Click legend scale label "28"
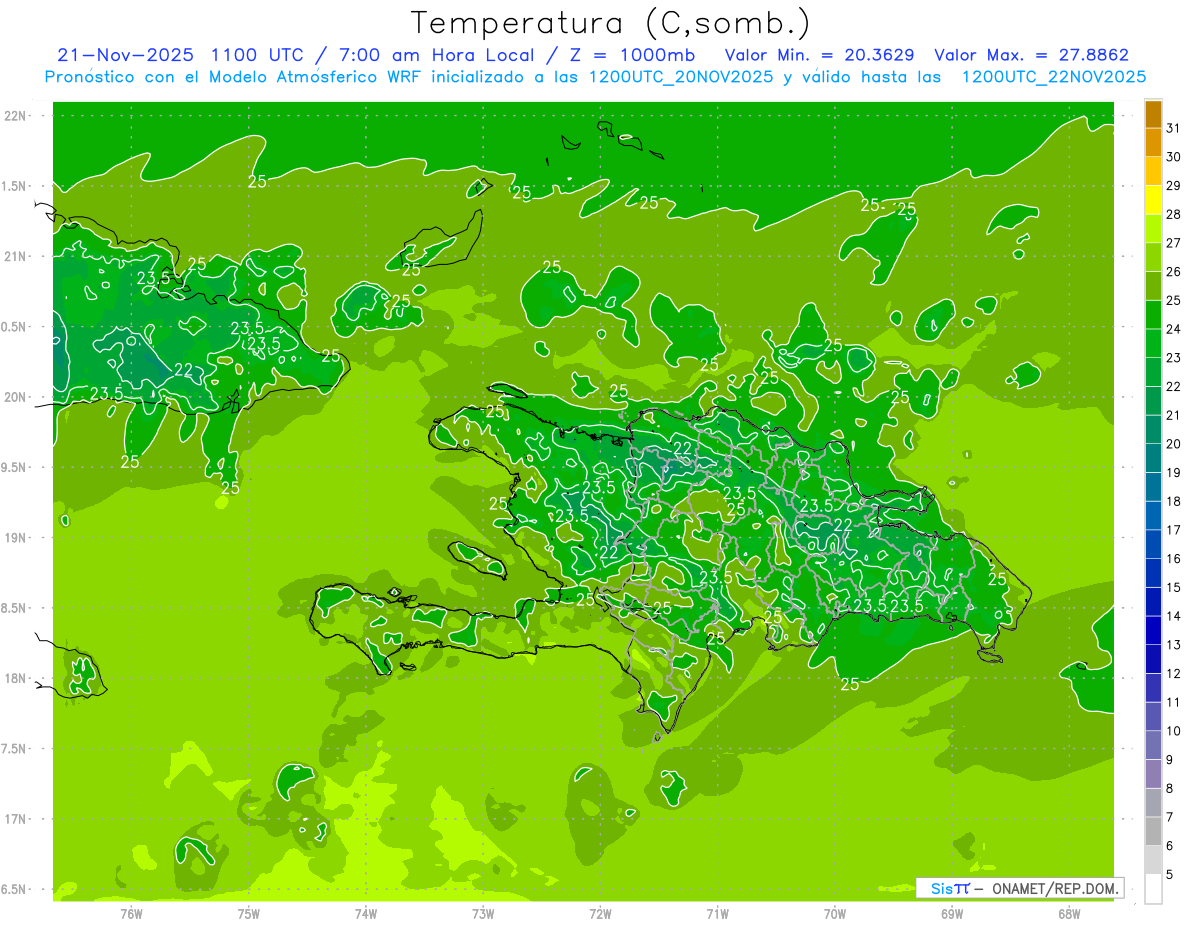This screenshot has height=927, width=1200. pyautogui.click(x=1174, y=214)
